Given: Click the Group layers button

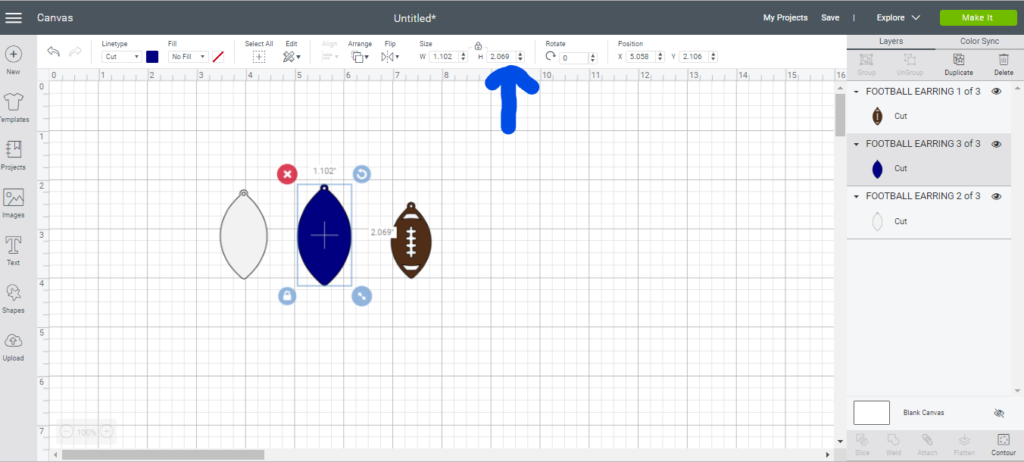Looking at the screenshot, I should (x=867, y=64).
